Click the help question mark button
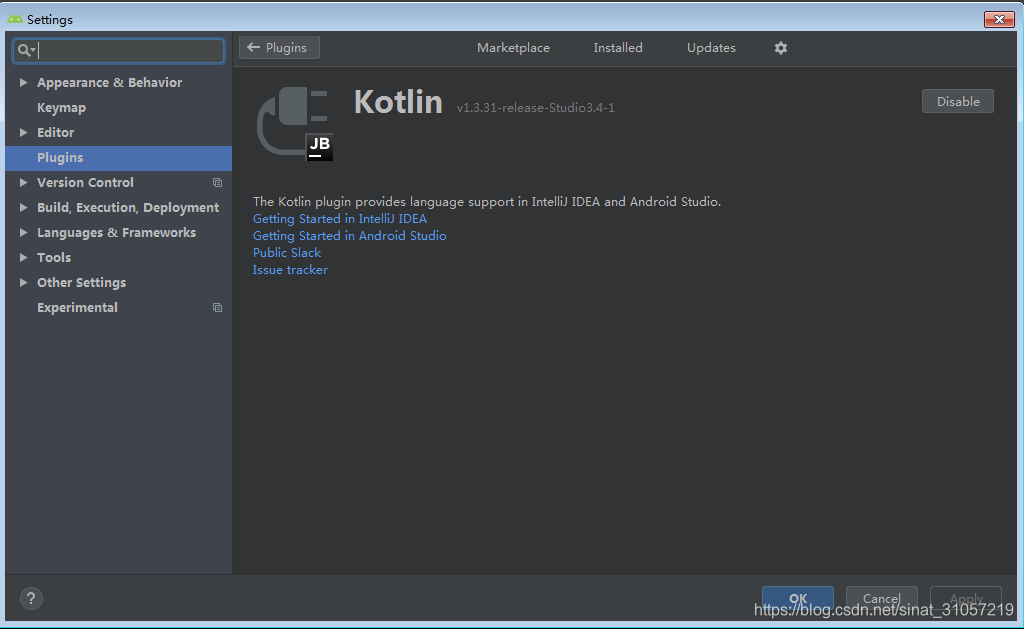Image resolution: width=1024 pixels, height=629 pixels. 31,598
